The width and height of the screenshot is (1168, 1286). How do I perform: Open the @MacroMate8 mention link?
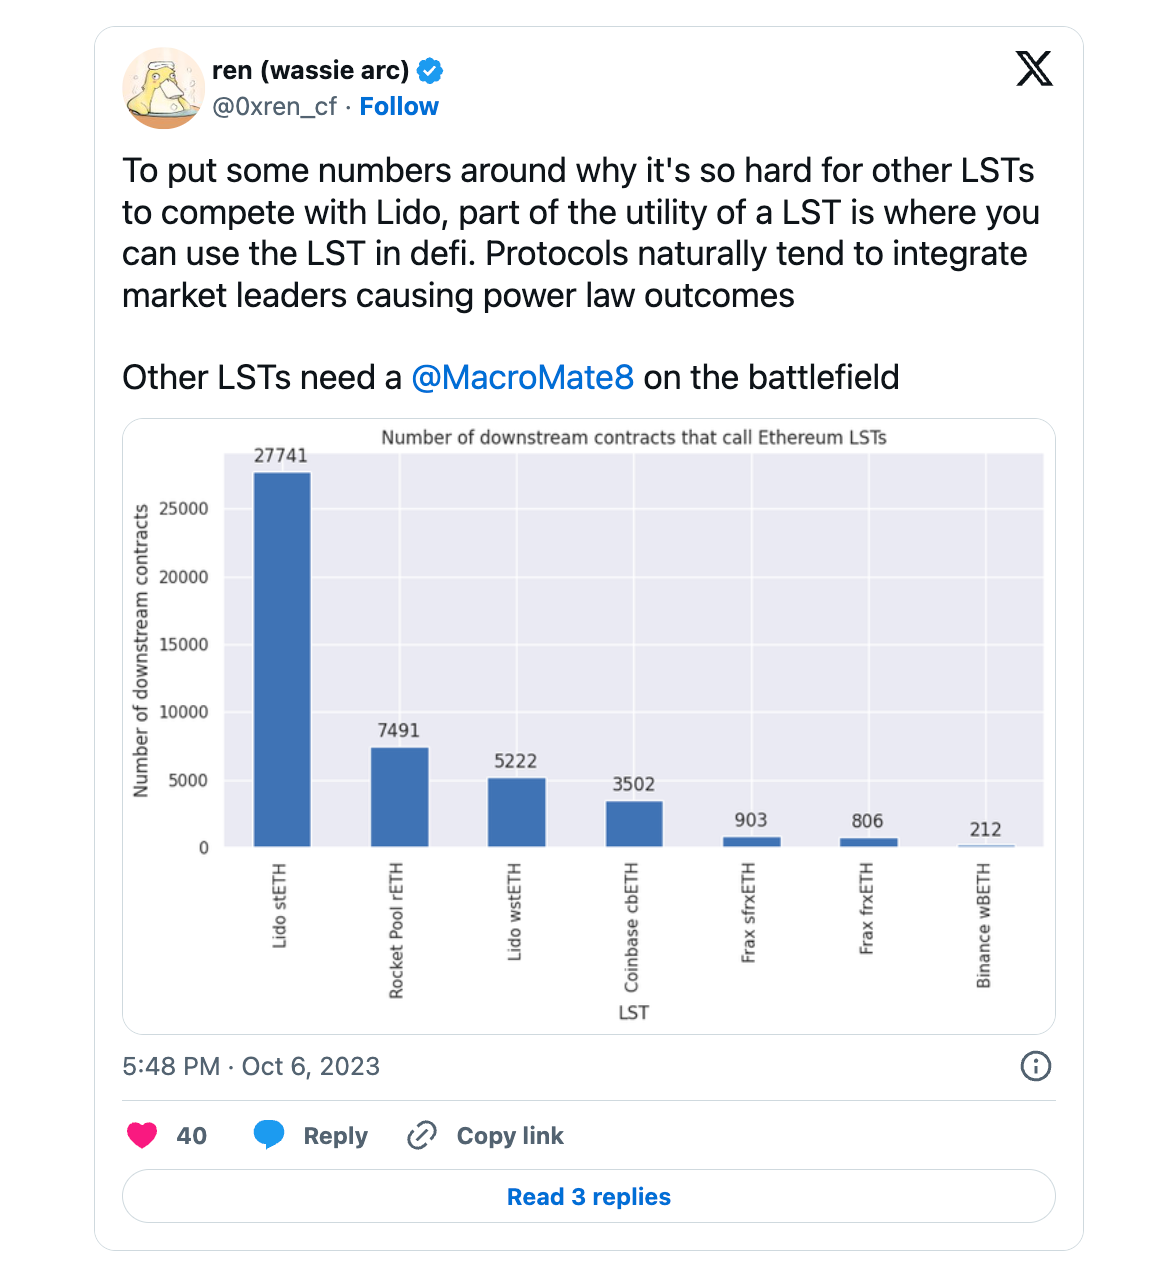522,377
